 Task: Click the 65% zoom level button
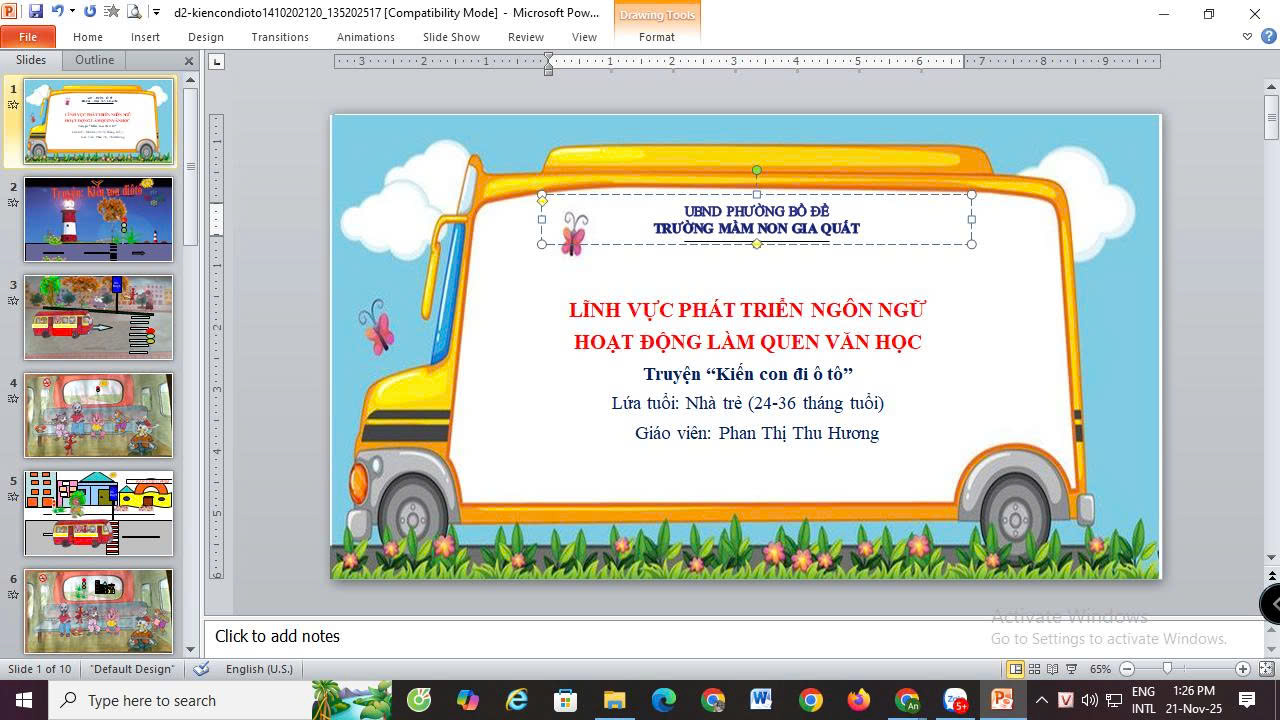click(x=1100, y=669)
